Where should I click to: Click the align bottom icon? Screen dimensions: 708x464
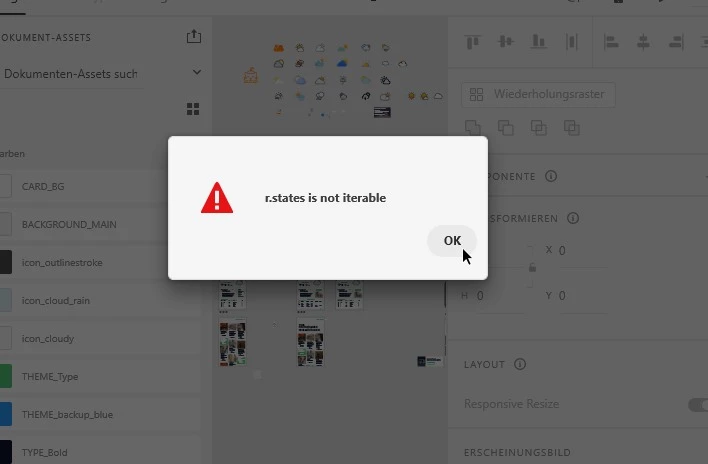pos(538,42)
